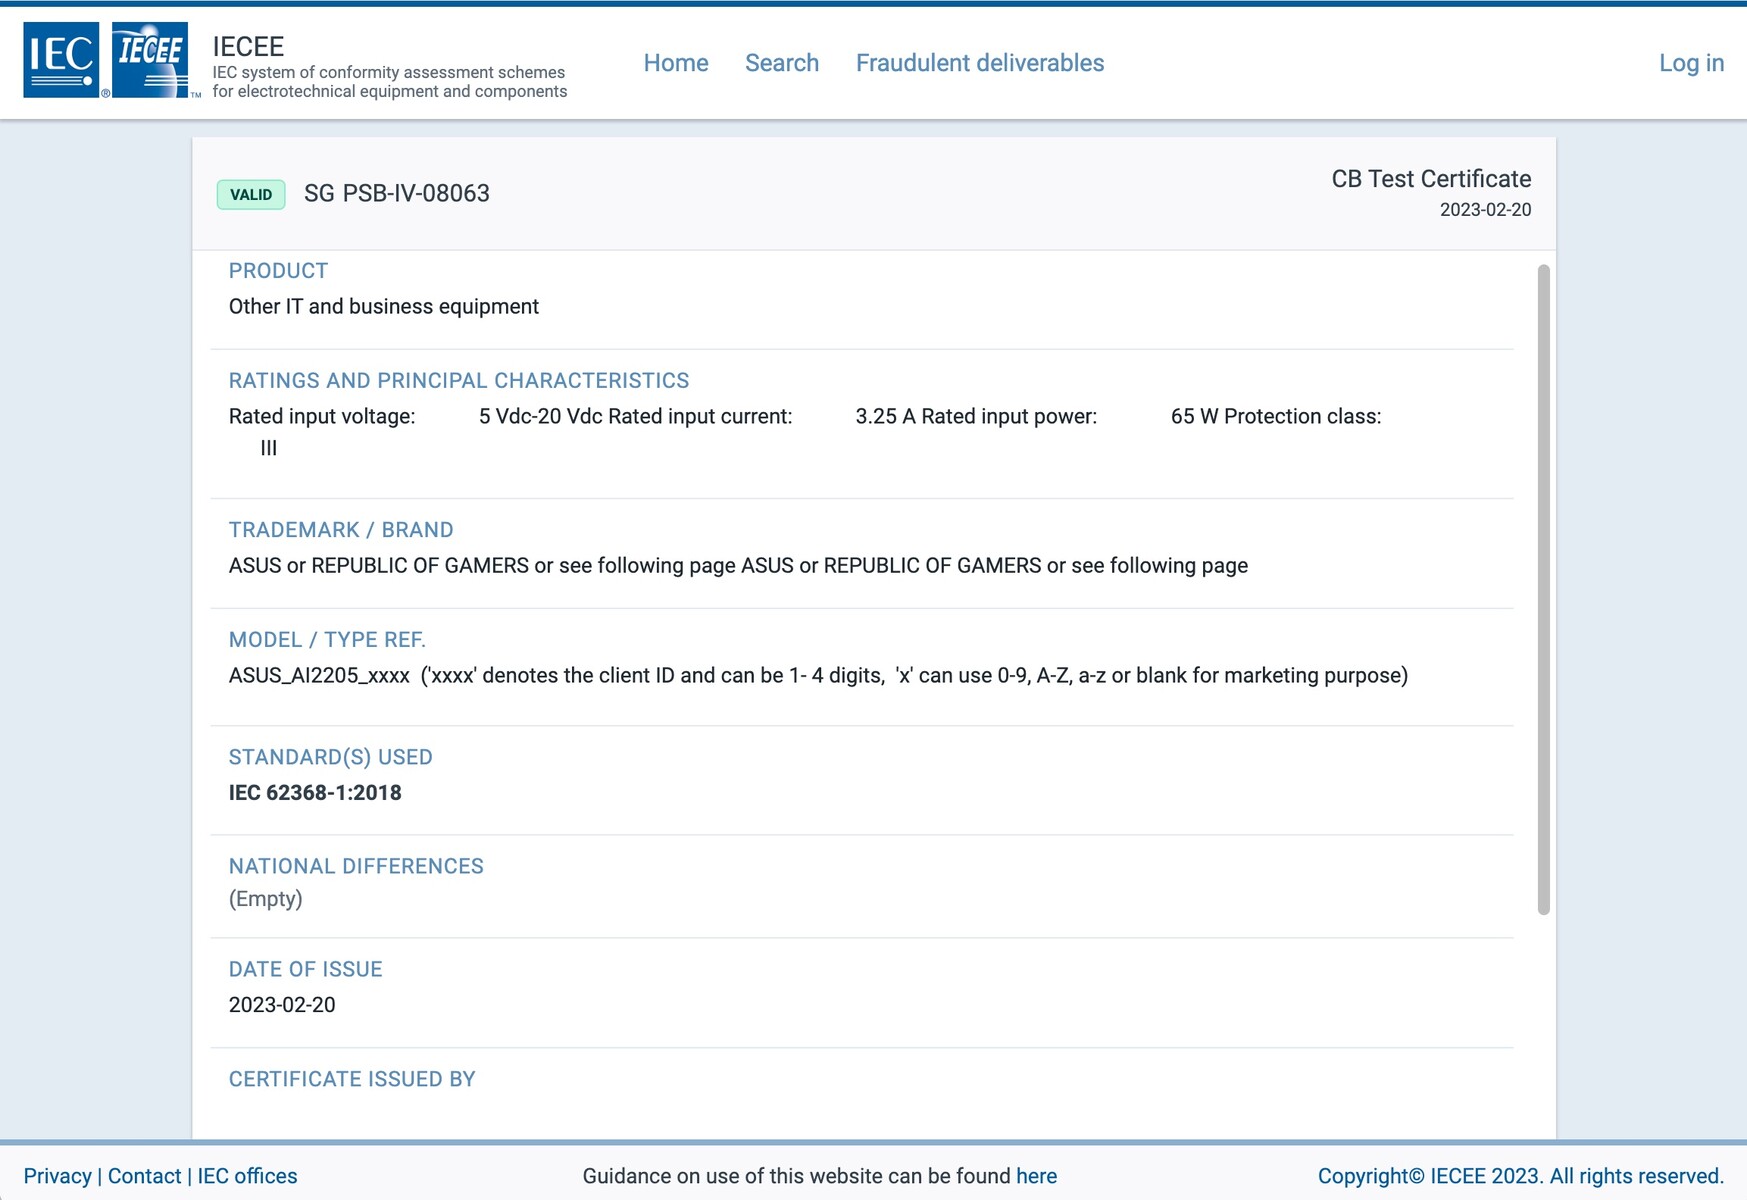Click the CB Test Certificate title
The width and height of the screenshot is (1747, 1200).
[x=1431, y=179]
